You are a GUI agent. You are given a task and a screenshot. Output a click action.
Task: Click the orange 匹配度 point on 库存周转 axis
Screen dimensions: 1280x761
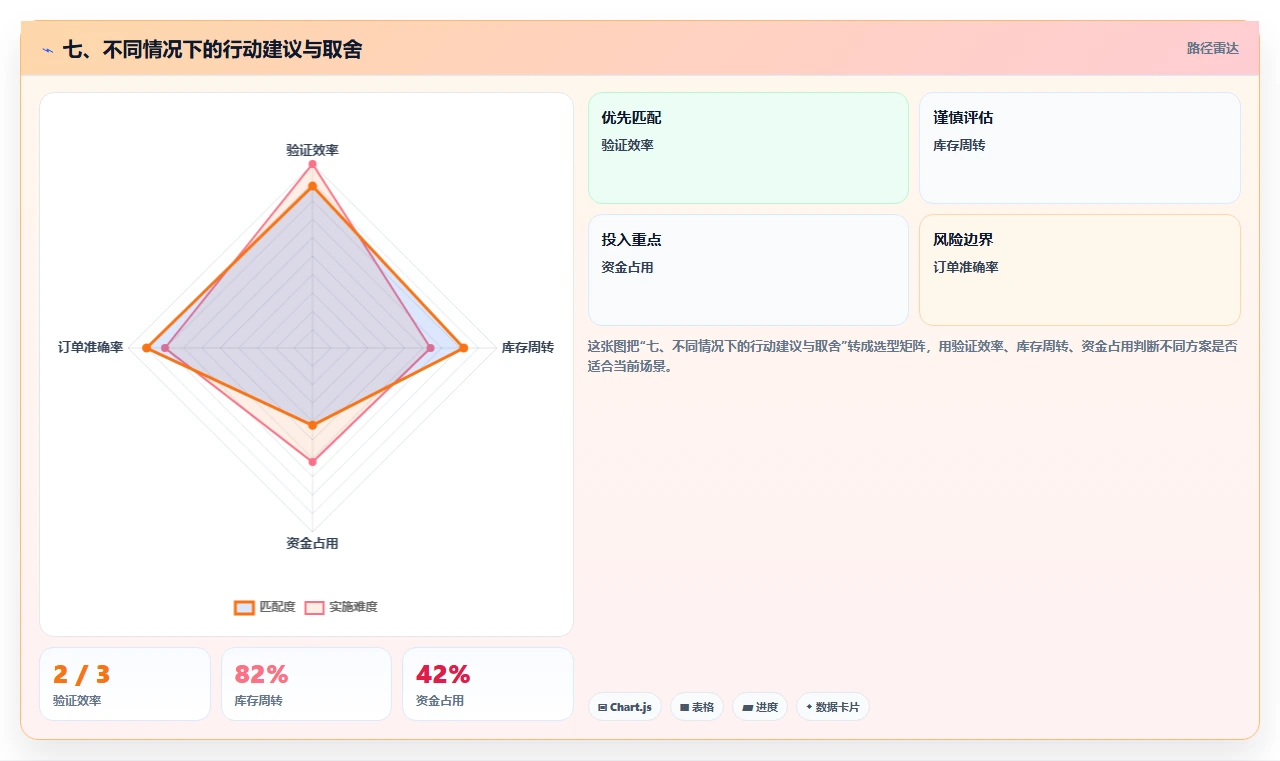pos(463,348)
